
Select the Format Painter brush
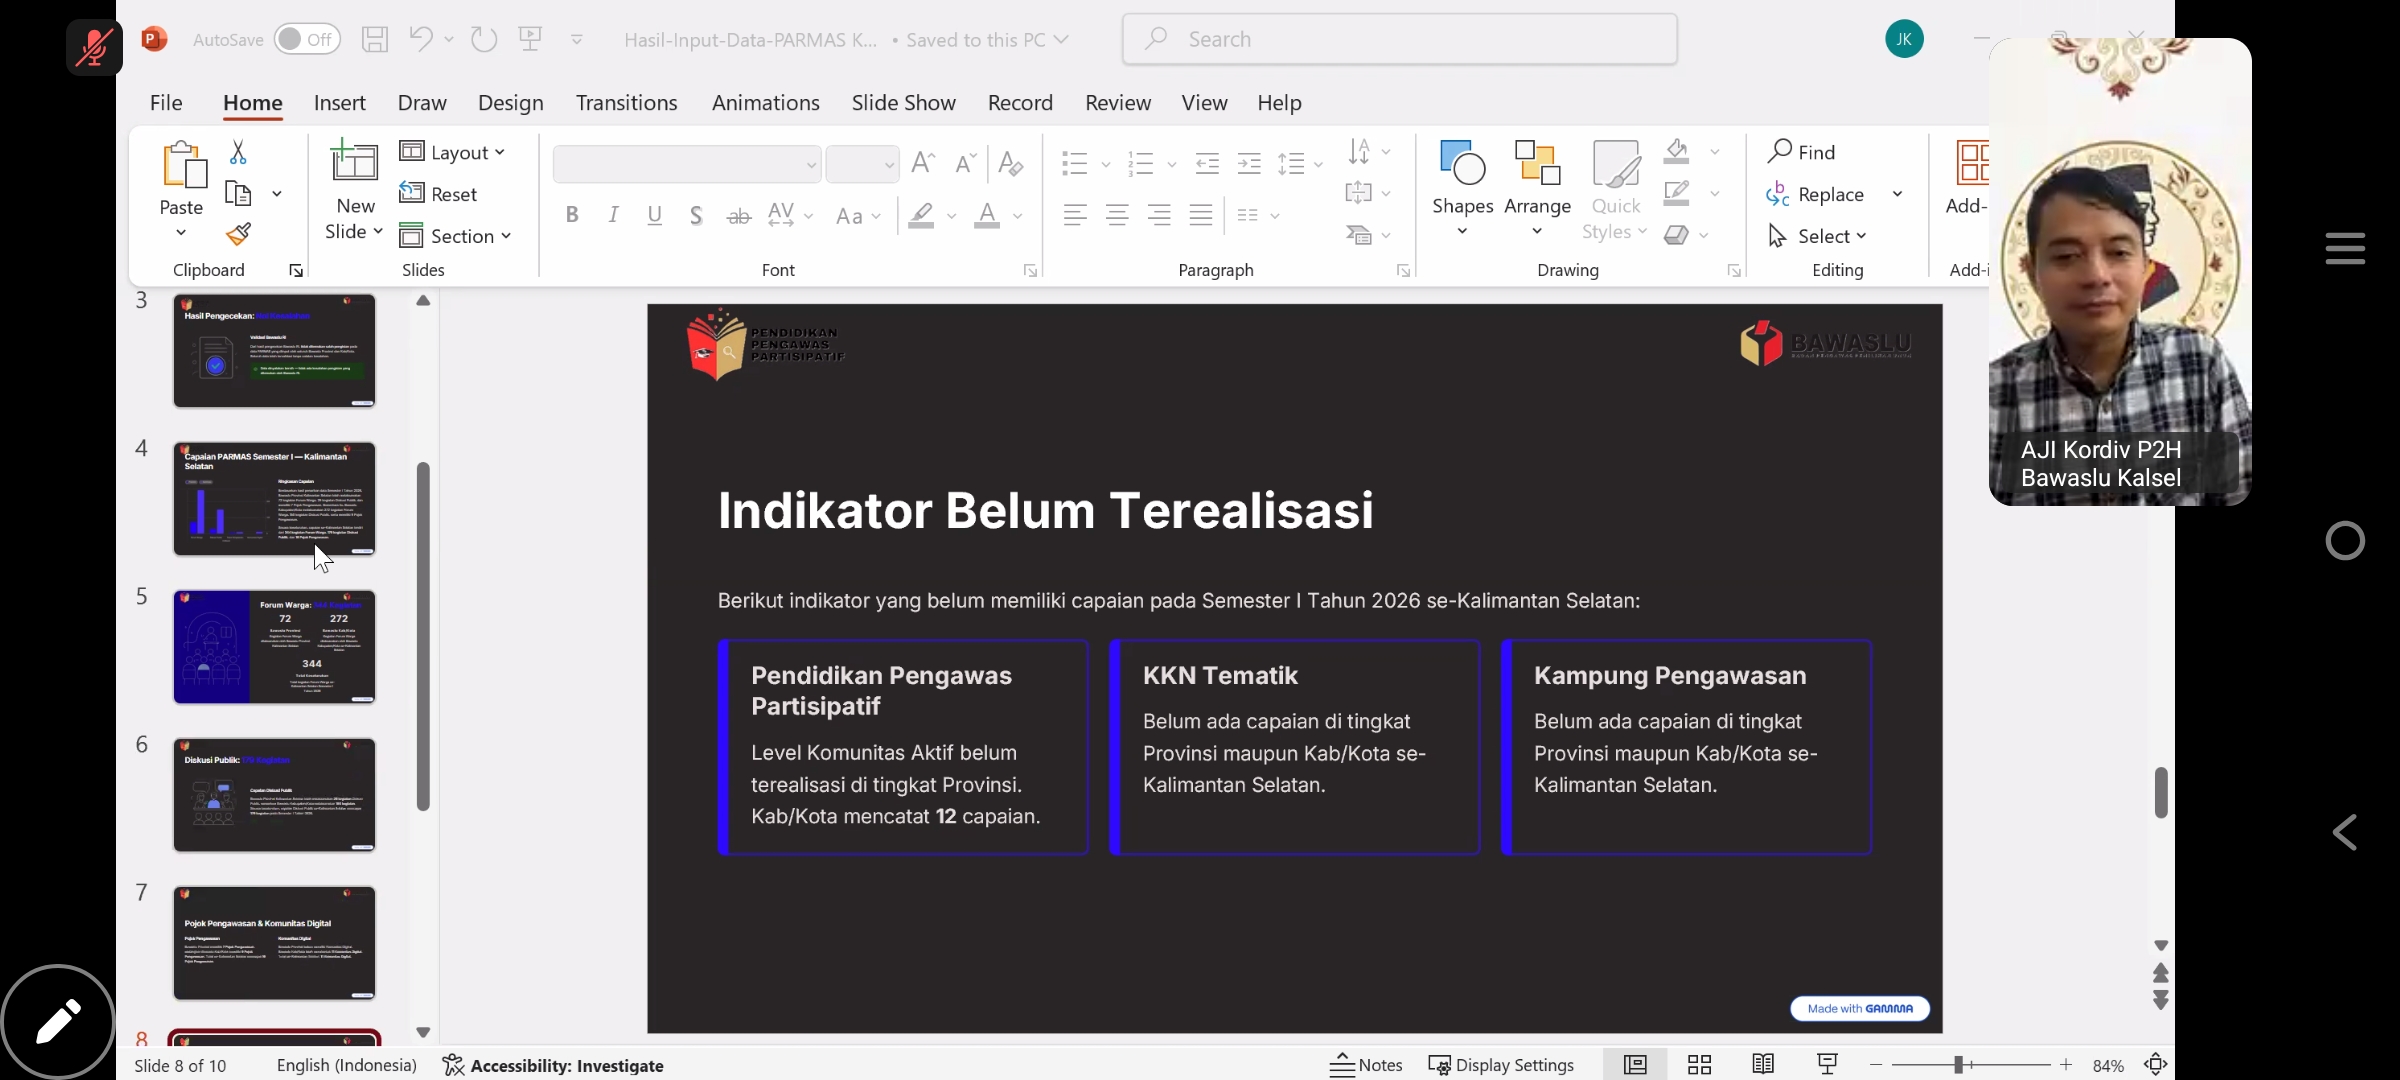[x=238, y=234]
